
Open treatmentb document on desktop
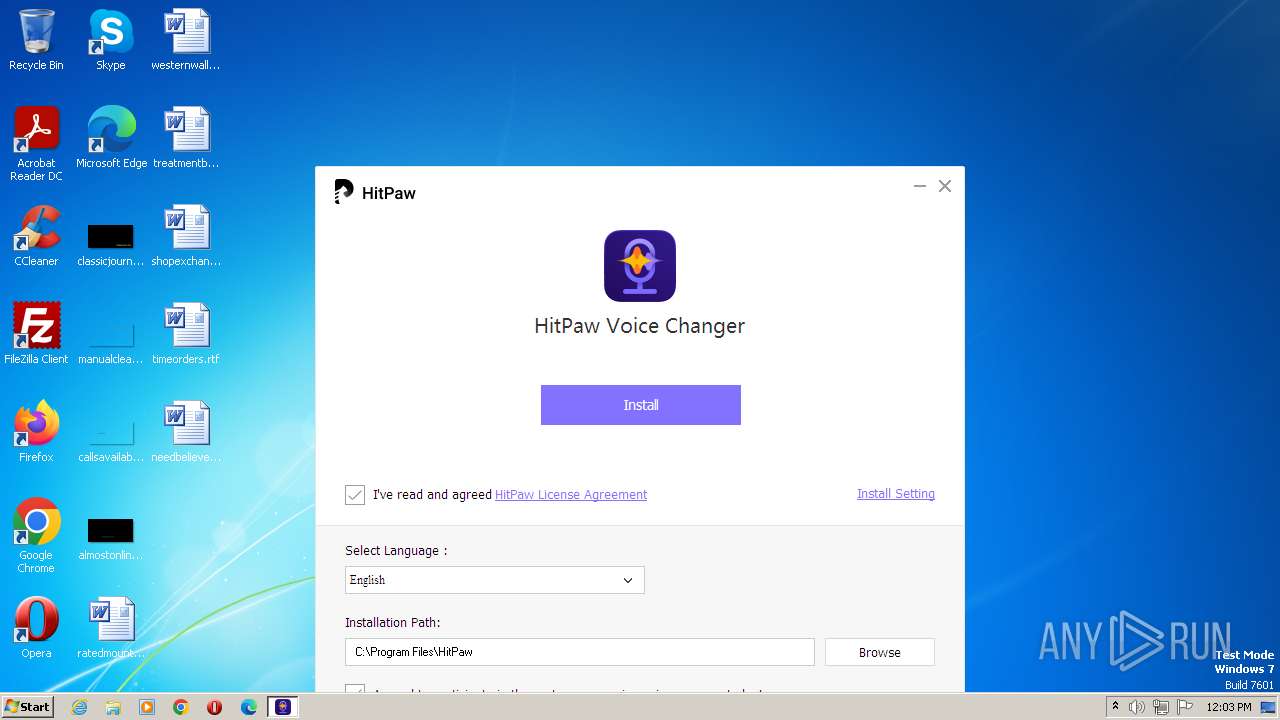[x=186, y=138]
